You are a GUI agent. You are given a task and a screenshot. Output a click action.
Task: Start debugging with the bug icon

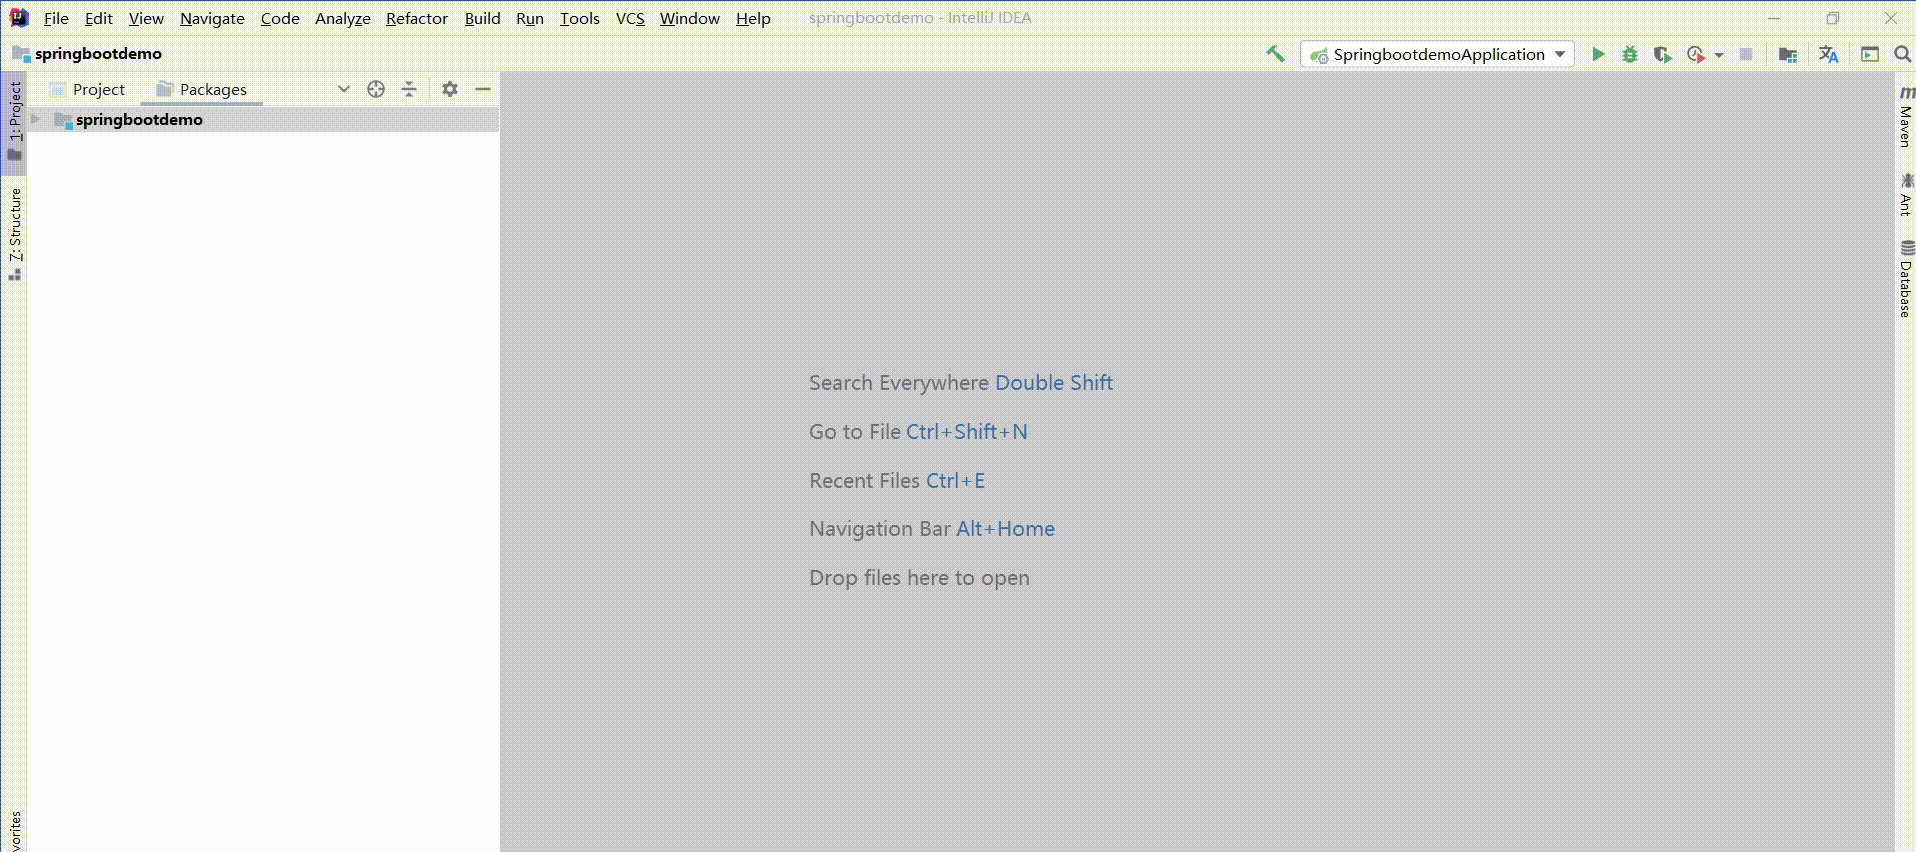1630,54
